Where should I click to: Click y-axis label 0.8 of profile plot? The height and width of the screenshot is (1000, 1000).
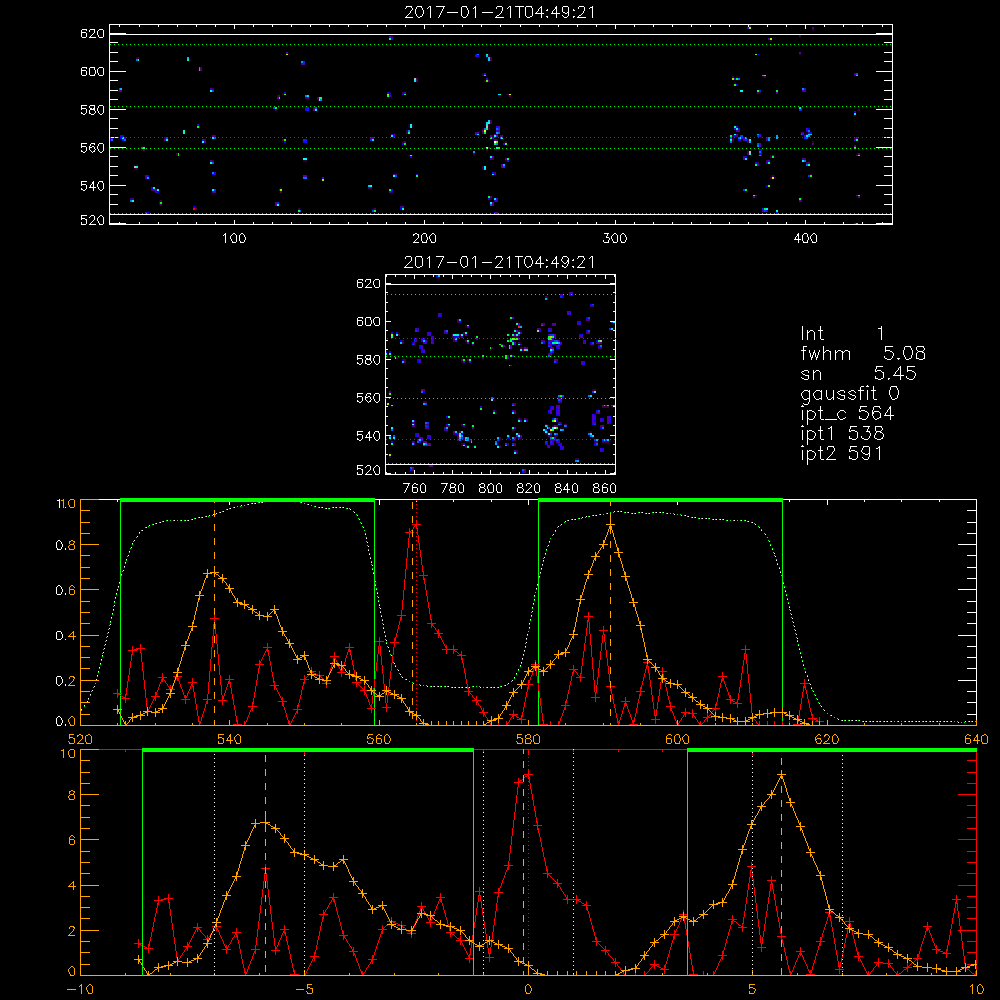coord(65,545)
